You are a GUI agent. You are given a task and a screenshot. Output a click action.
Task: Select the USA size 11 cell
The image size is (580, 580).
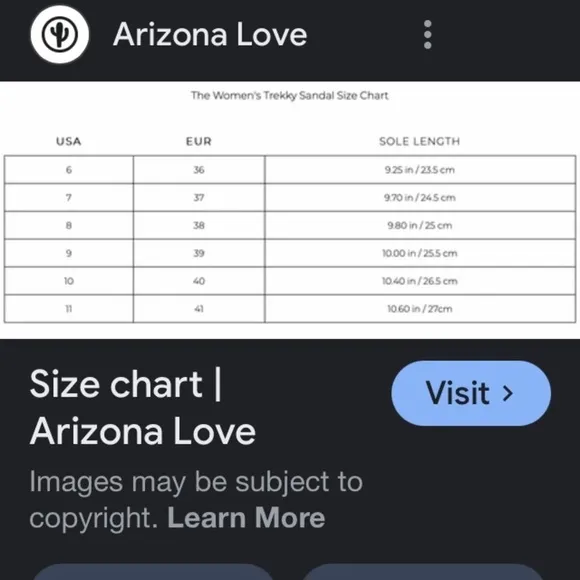click(x=69, y=308)
